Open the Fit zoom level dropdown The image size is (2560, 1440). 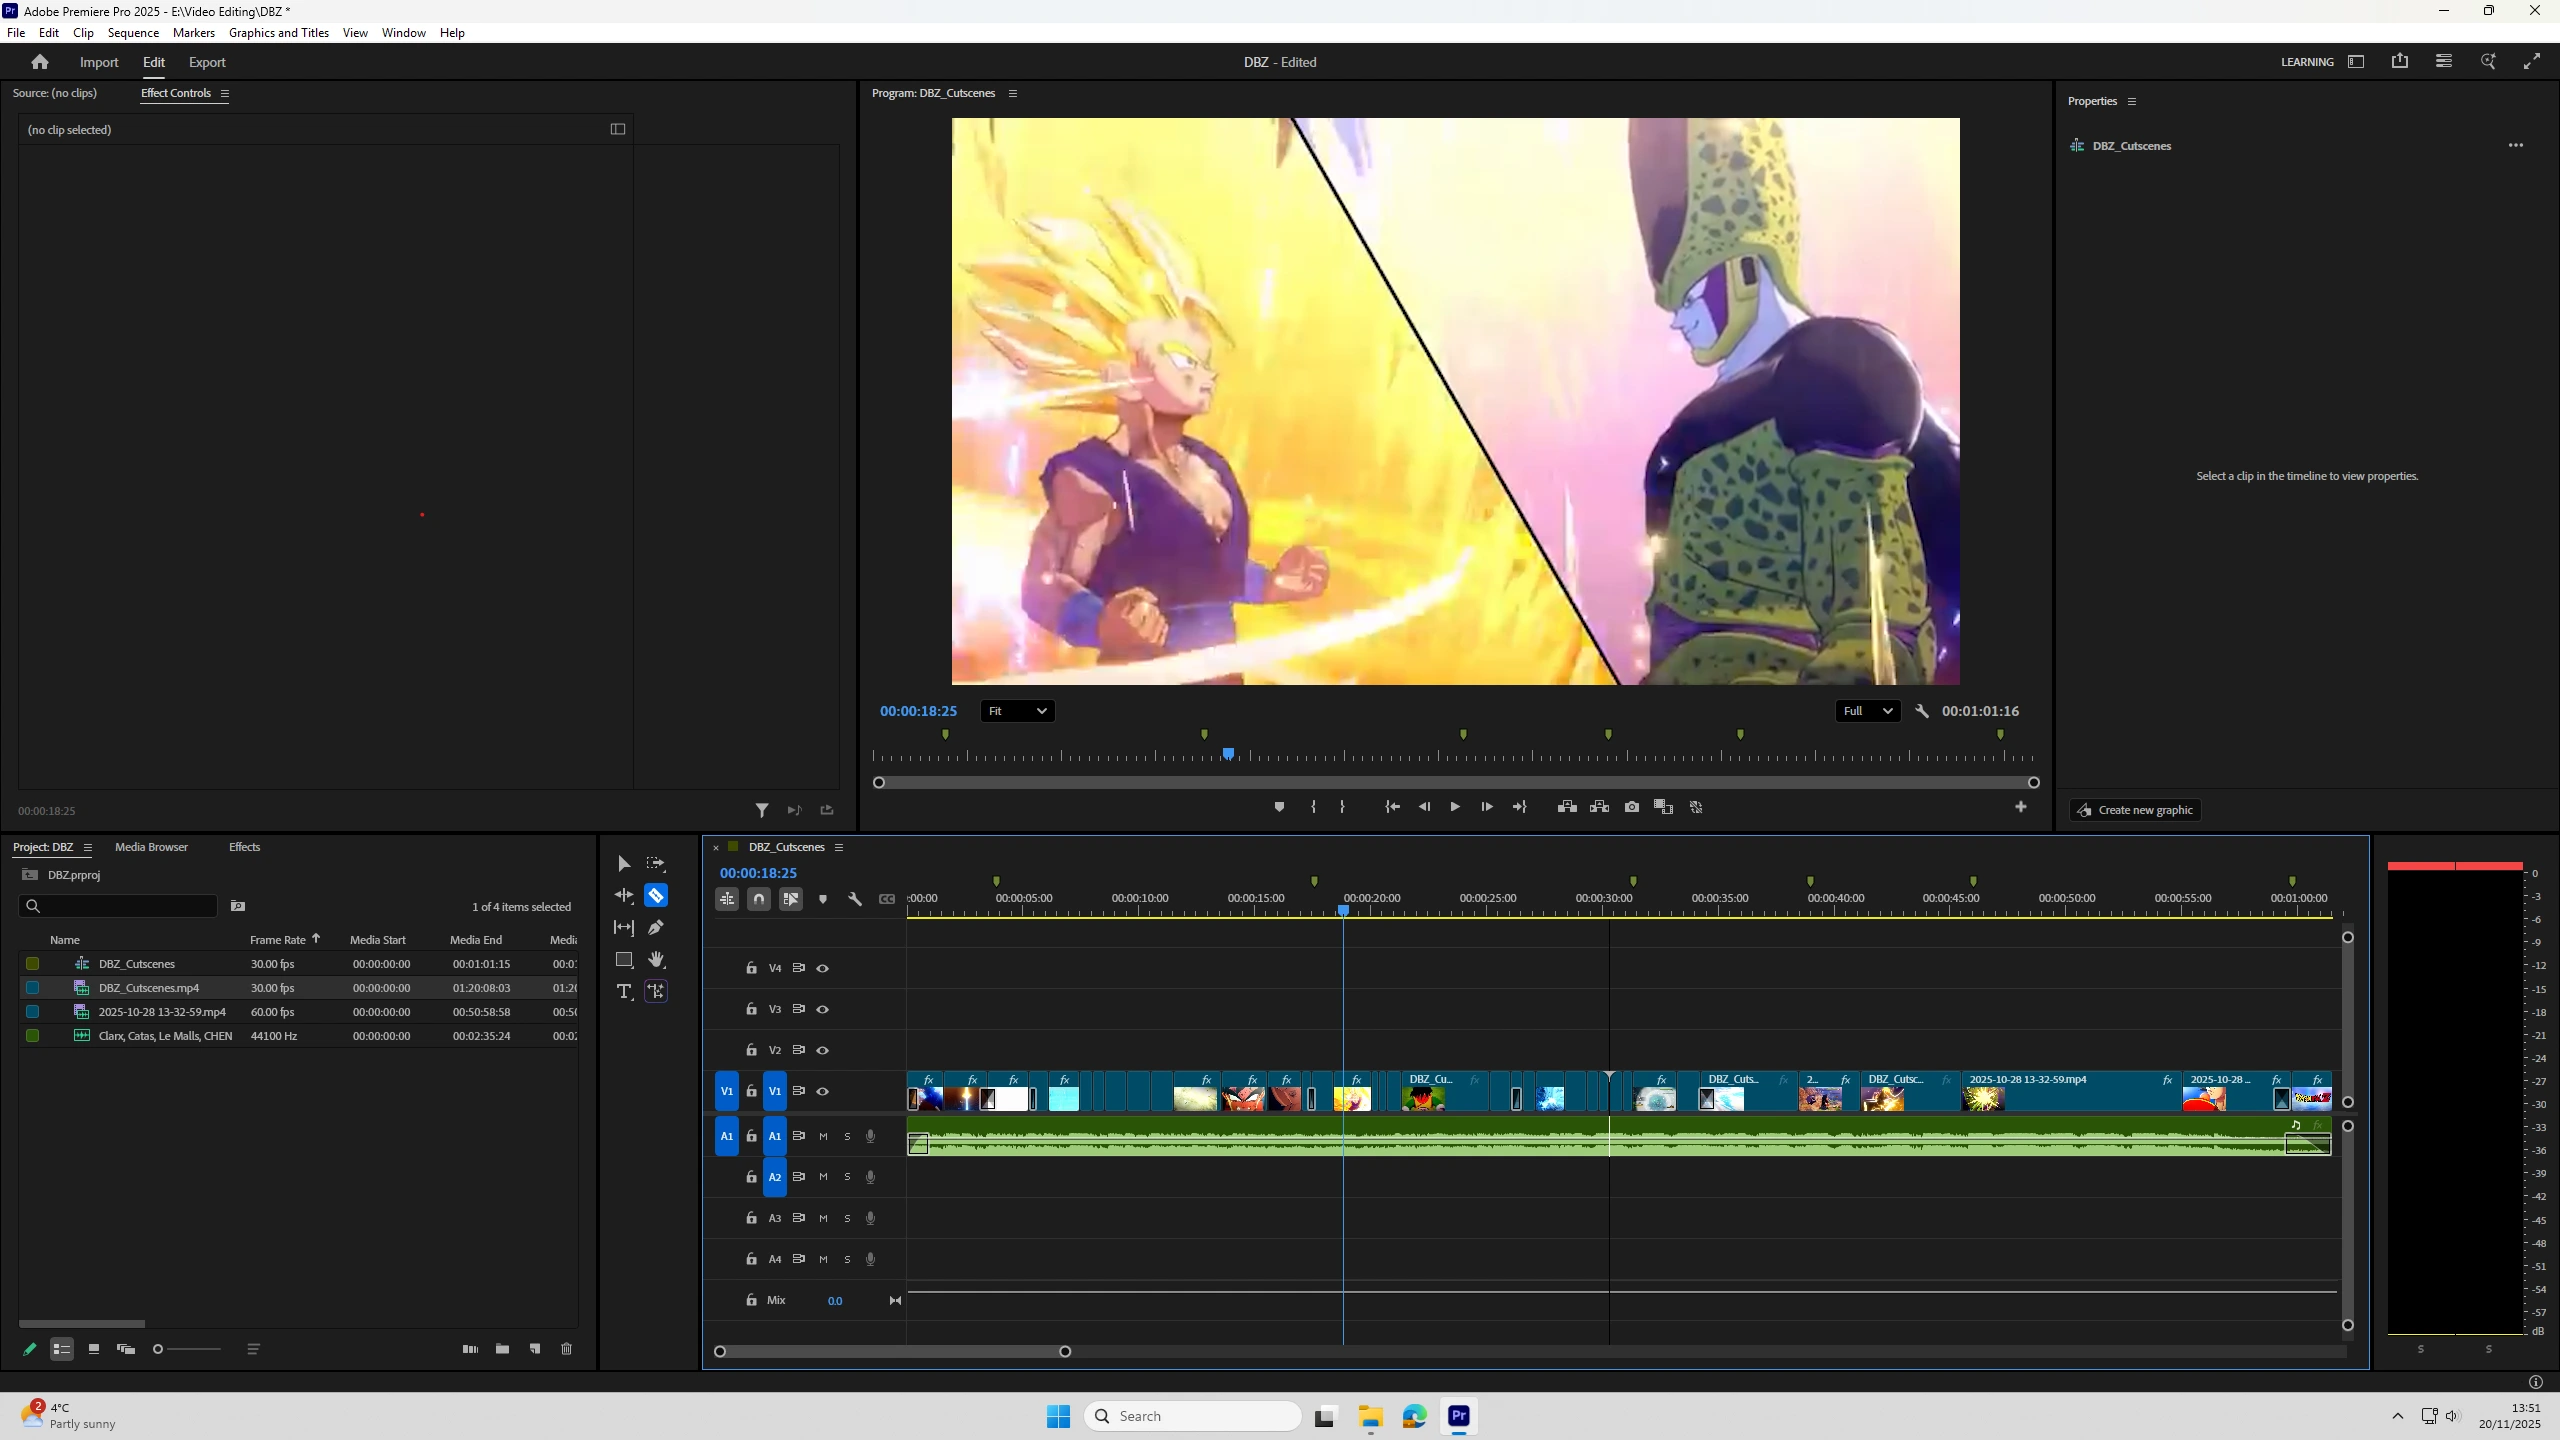[1017, 711]
